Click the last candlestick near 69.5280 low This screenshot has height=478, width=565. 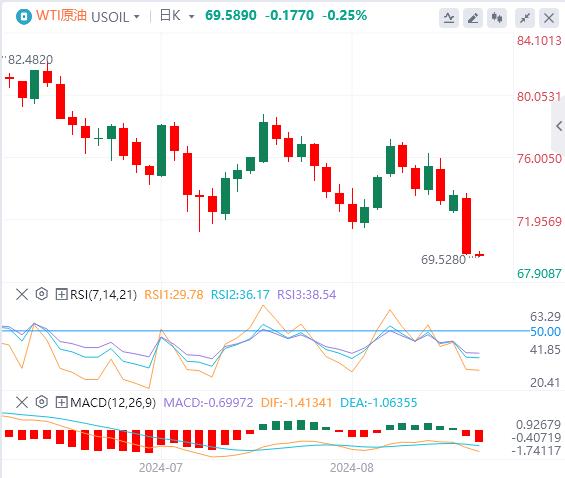480,255
